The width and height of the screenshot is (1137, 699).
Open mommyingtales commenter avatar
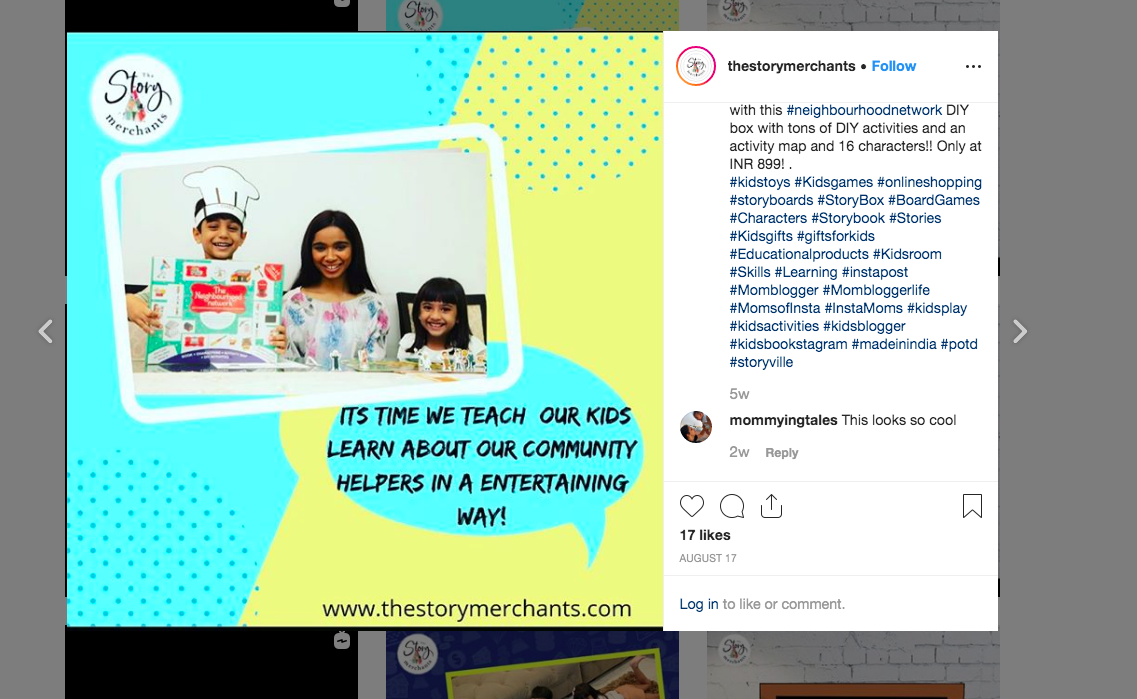[x=695, y=426]
